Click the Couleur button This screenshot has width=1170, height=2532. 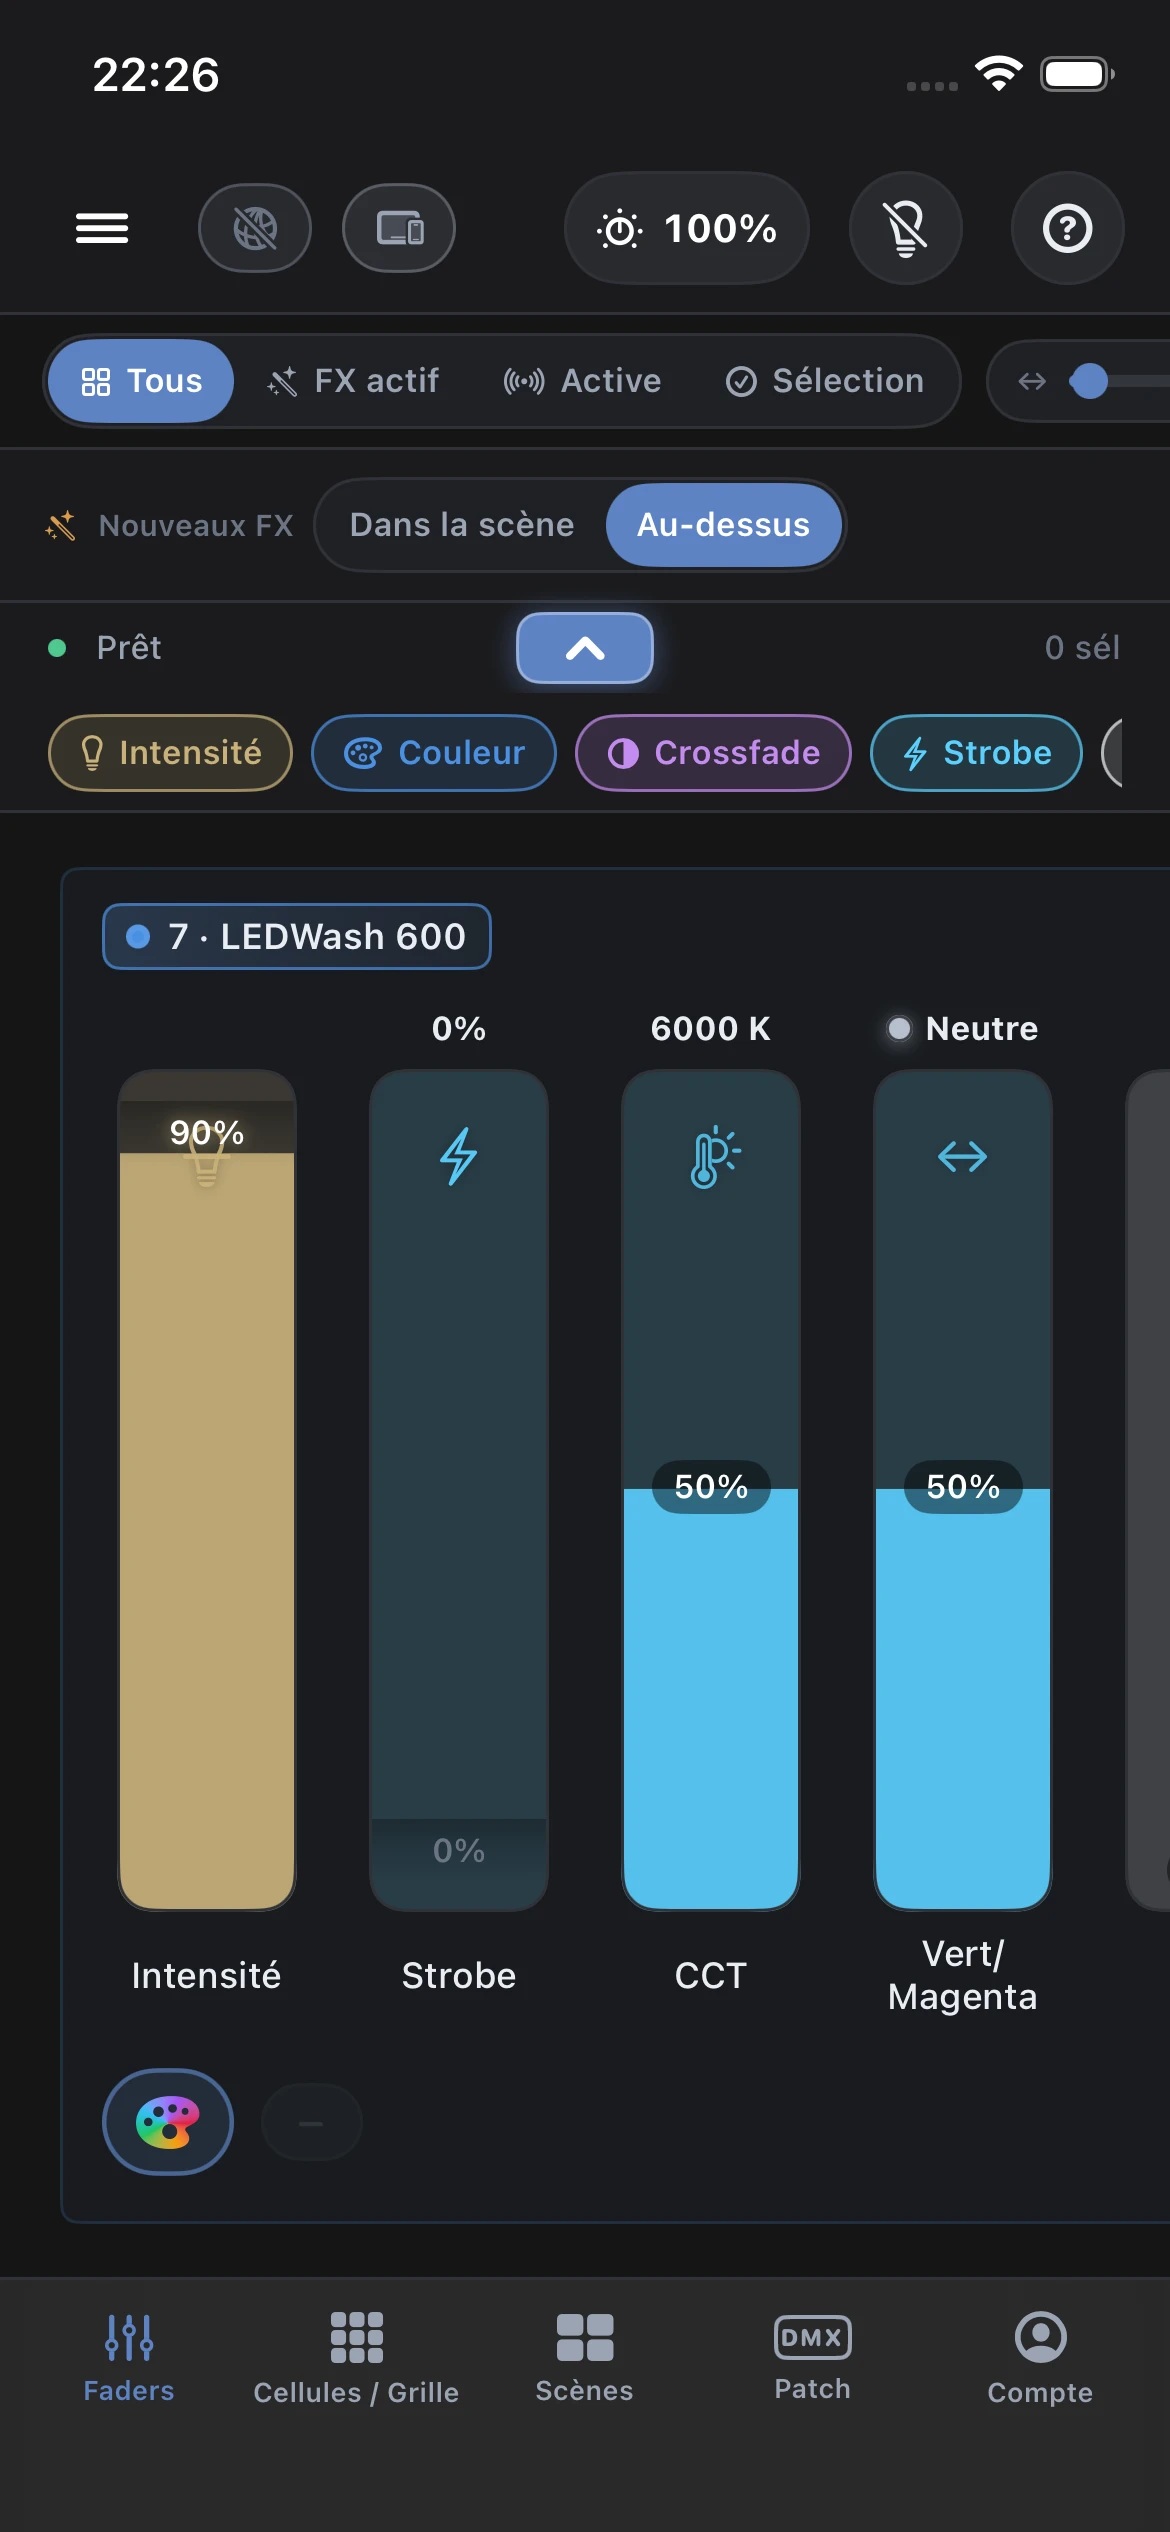[434, 753]
